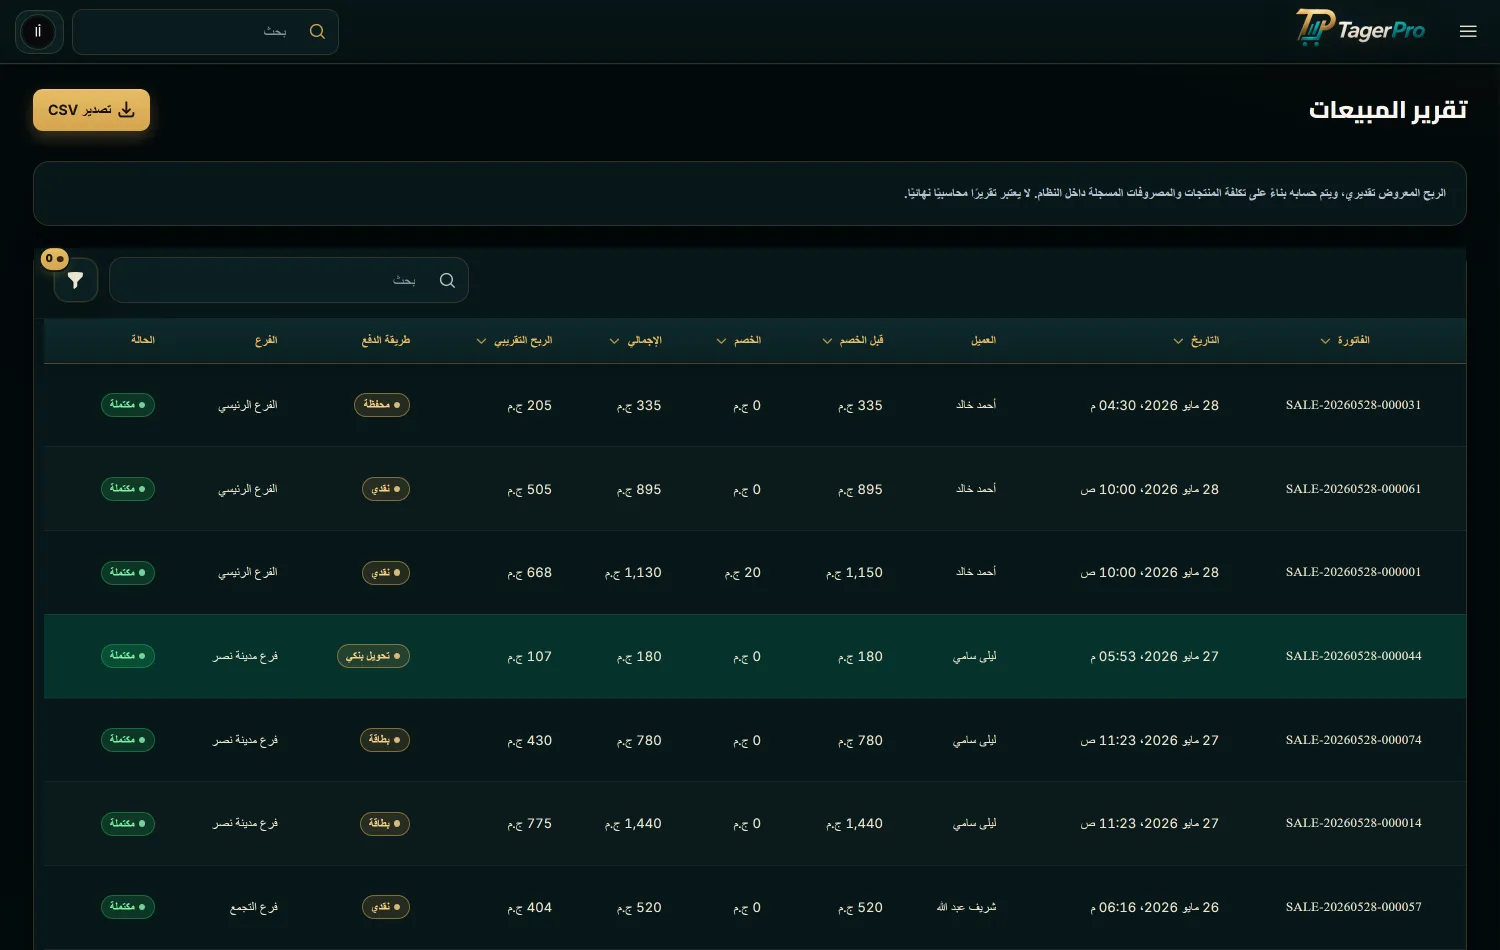Viewport: 1500px width, 950px height.
Task: Select invoice SALE-20260528-000031
Action: point(1353,405)
